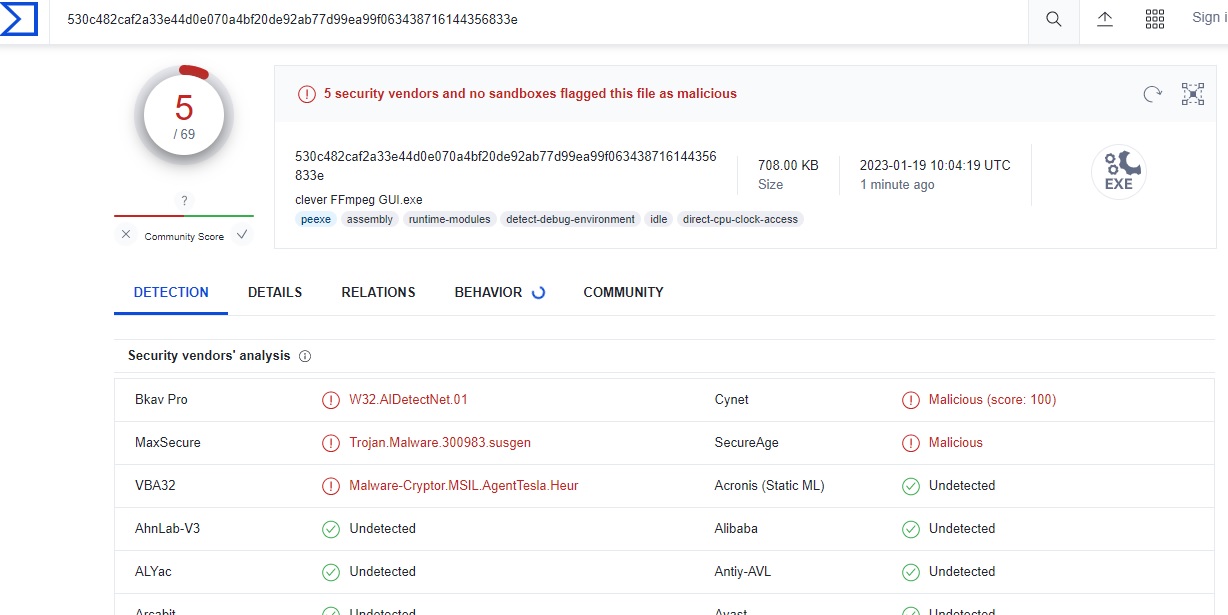Image resolution: width=1228 pixels, height=615 pixels.
Task: Click the Malware-Cryptor.MSIL.AgentTesla.Heur result
Action: click(x=464, y=486)
